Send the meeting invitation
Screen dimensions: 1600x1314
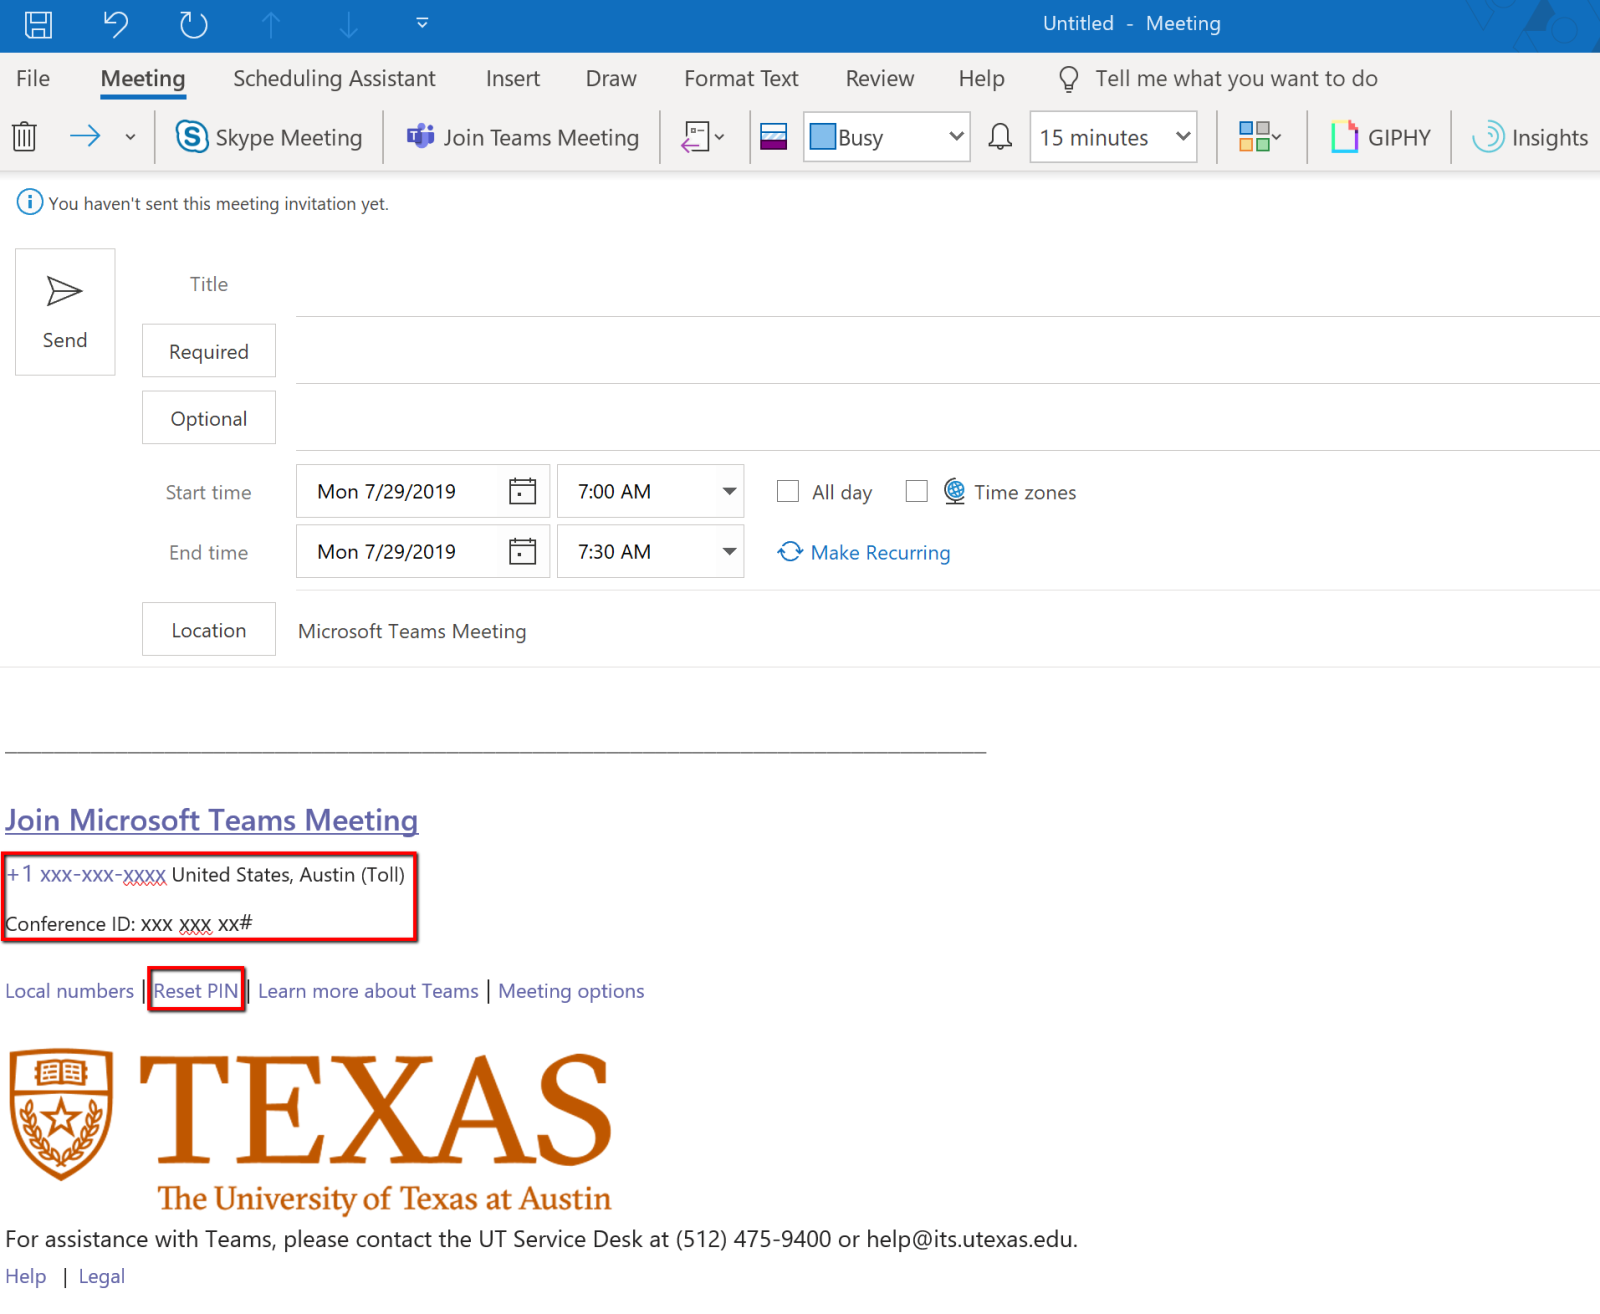click(65, 312)
